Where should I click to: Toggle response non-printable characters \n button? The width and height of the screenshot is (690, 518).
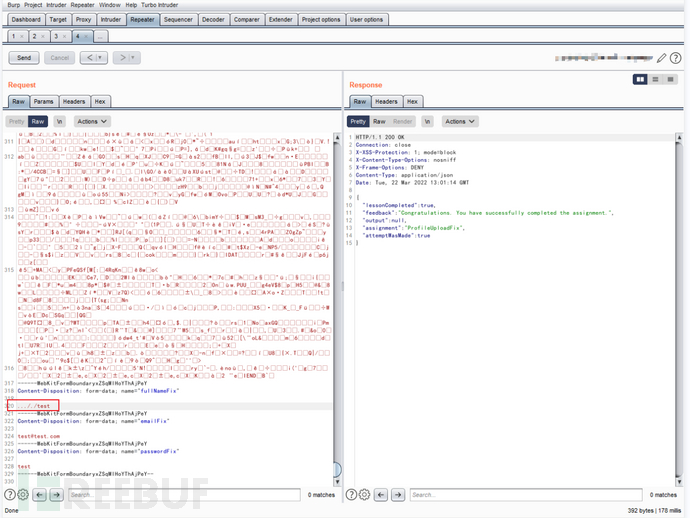pos(427,121)
